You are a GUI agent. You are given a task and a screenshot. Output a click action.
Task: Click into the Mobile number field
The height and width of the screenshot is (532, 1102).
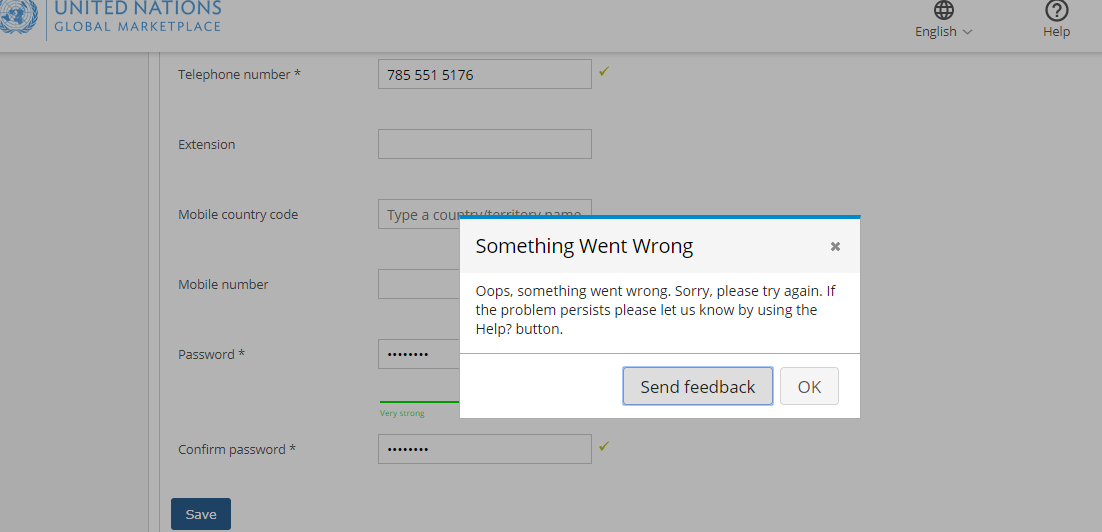[420, 284]
